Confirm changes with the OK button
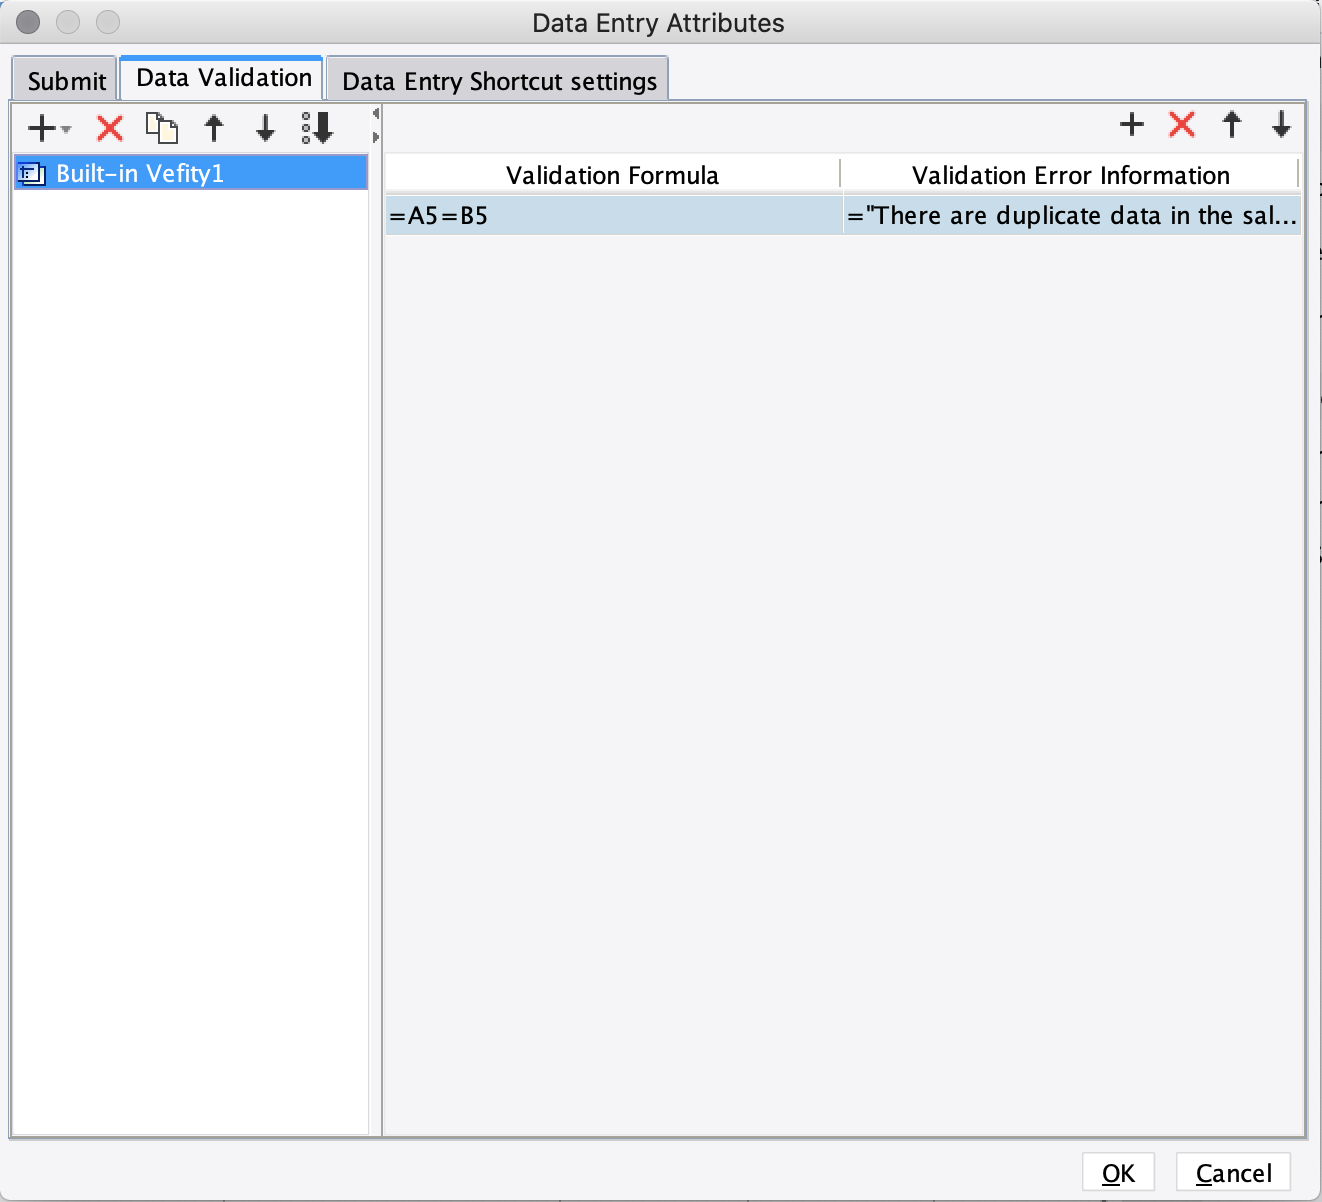The width and height of the screenshot is (1322, 1202). [1118, 1172]
